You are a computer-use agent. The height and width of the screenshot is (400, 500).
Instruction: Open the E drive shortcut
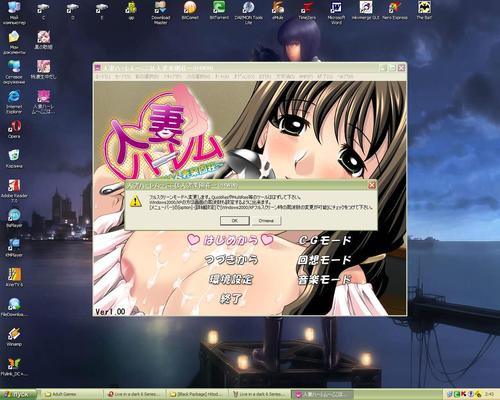[x=102, y=11]
